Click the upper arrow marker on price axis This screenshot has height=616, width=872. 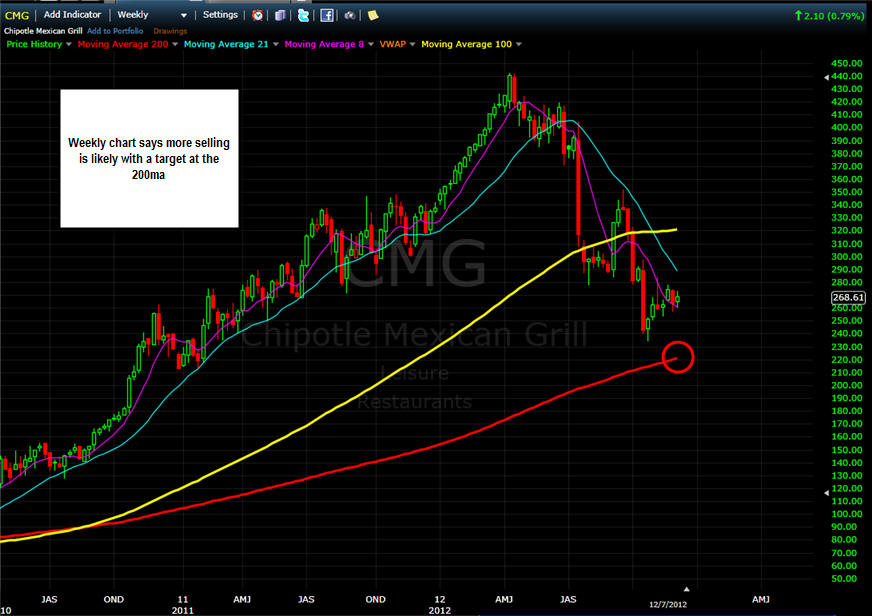pos(826,77)
